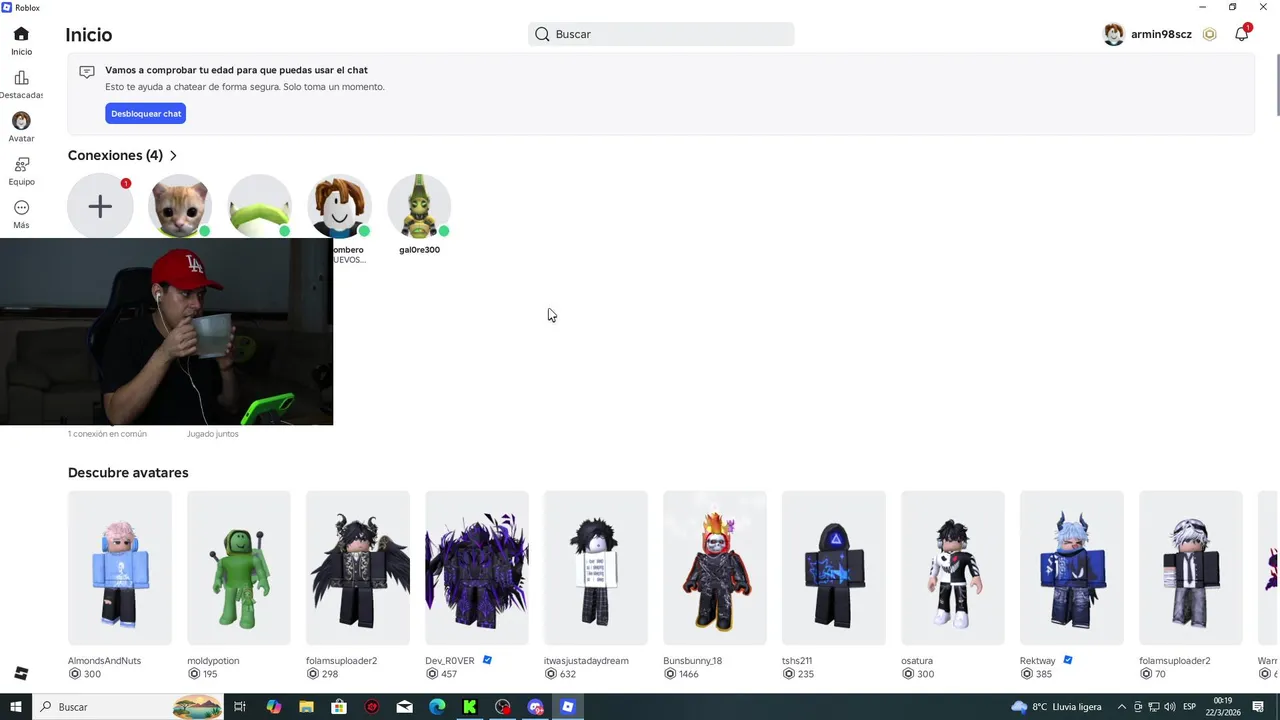Open the Conexiones (4) heading link

(115, 156)
